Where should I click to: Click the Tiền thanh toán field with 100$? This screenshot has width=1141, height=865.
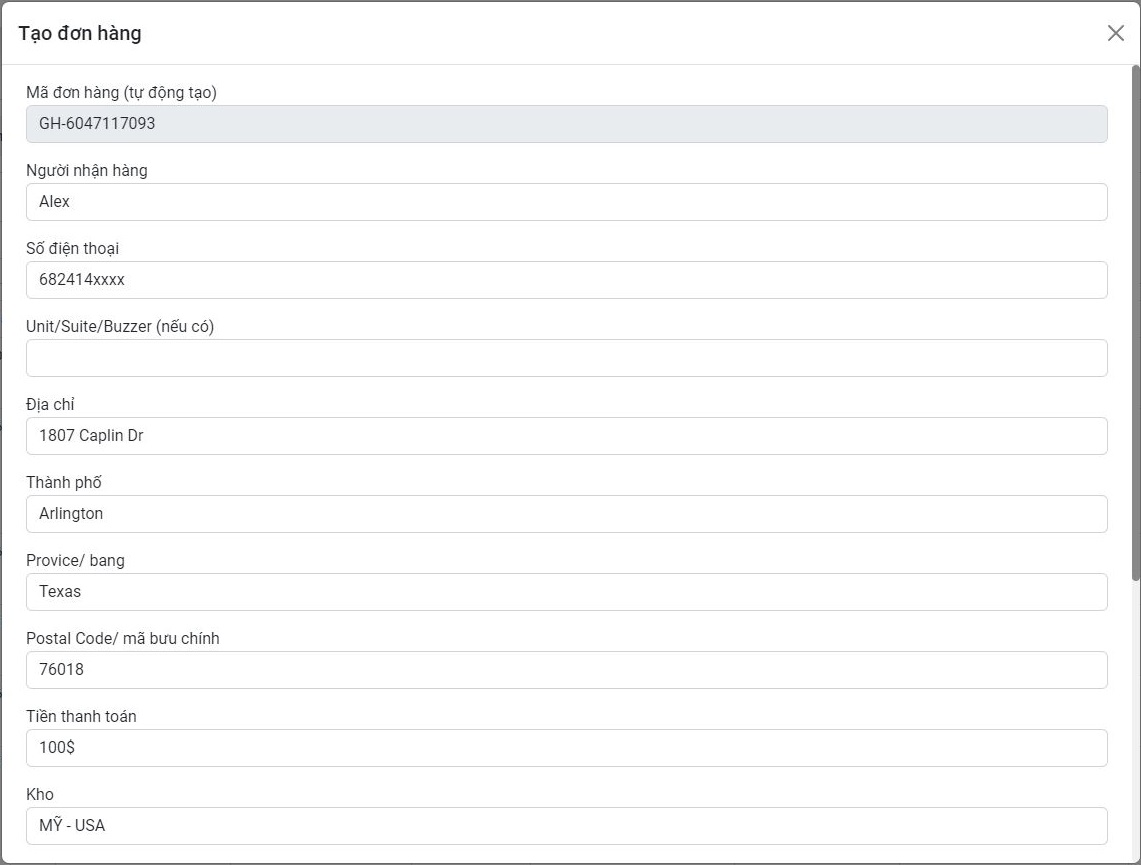tap(566, 748)
